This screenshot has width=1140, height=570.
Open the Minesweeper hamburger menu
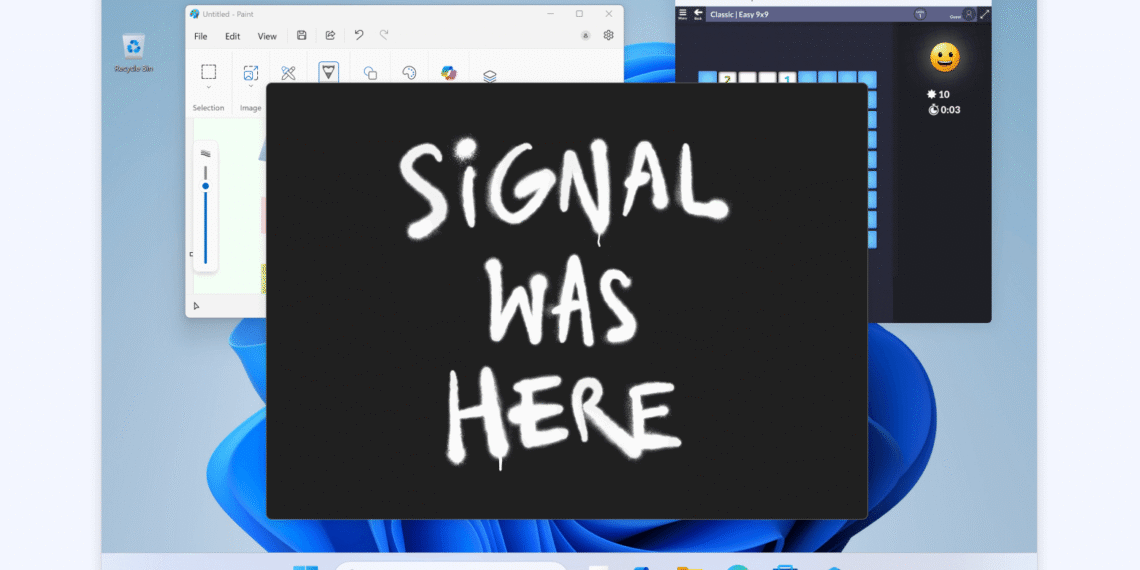(683, 14)
